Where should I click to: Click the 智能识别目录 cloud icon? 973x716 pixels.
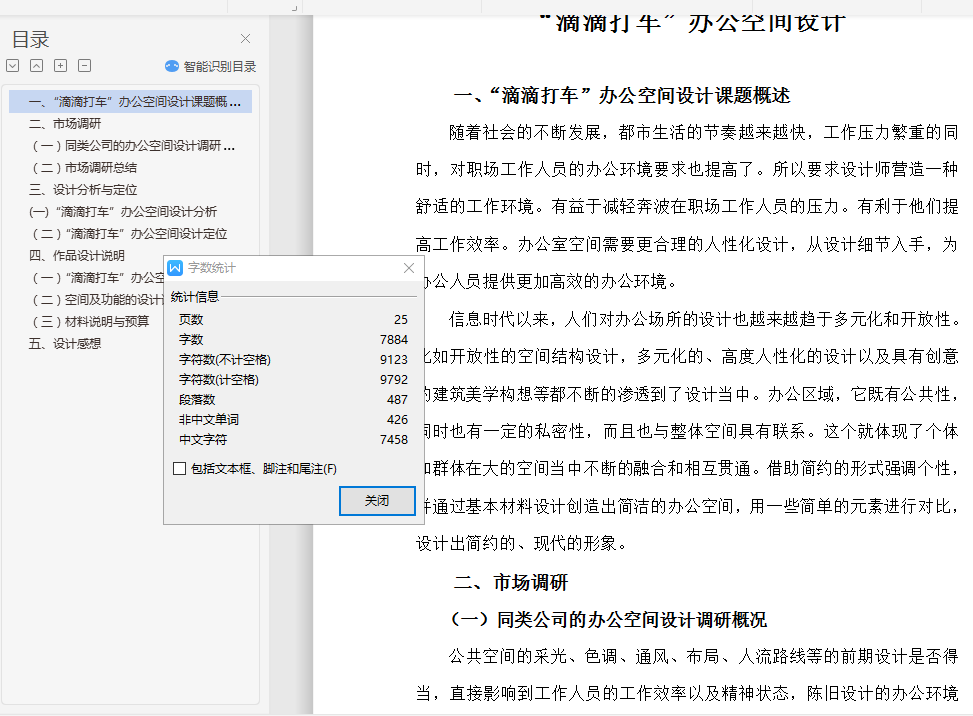tap(172, 66)
